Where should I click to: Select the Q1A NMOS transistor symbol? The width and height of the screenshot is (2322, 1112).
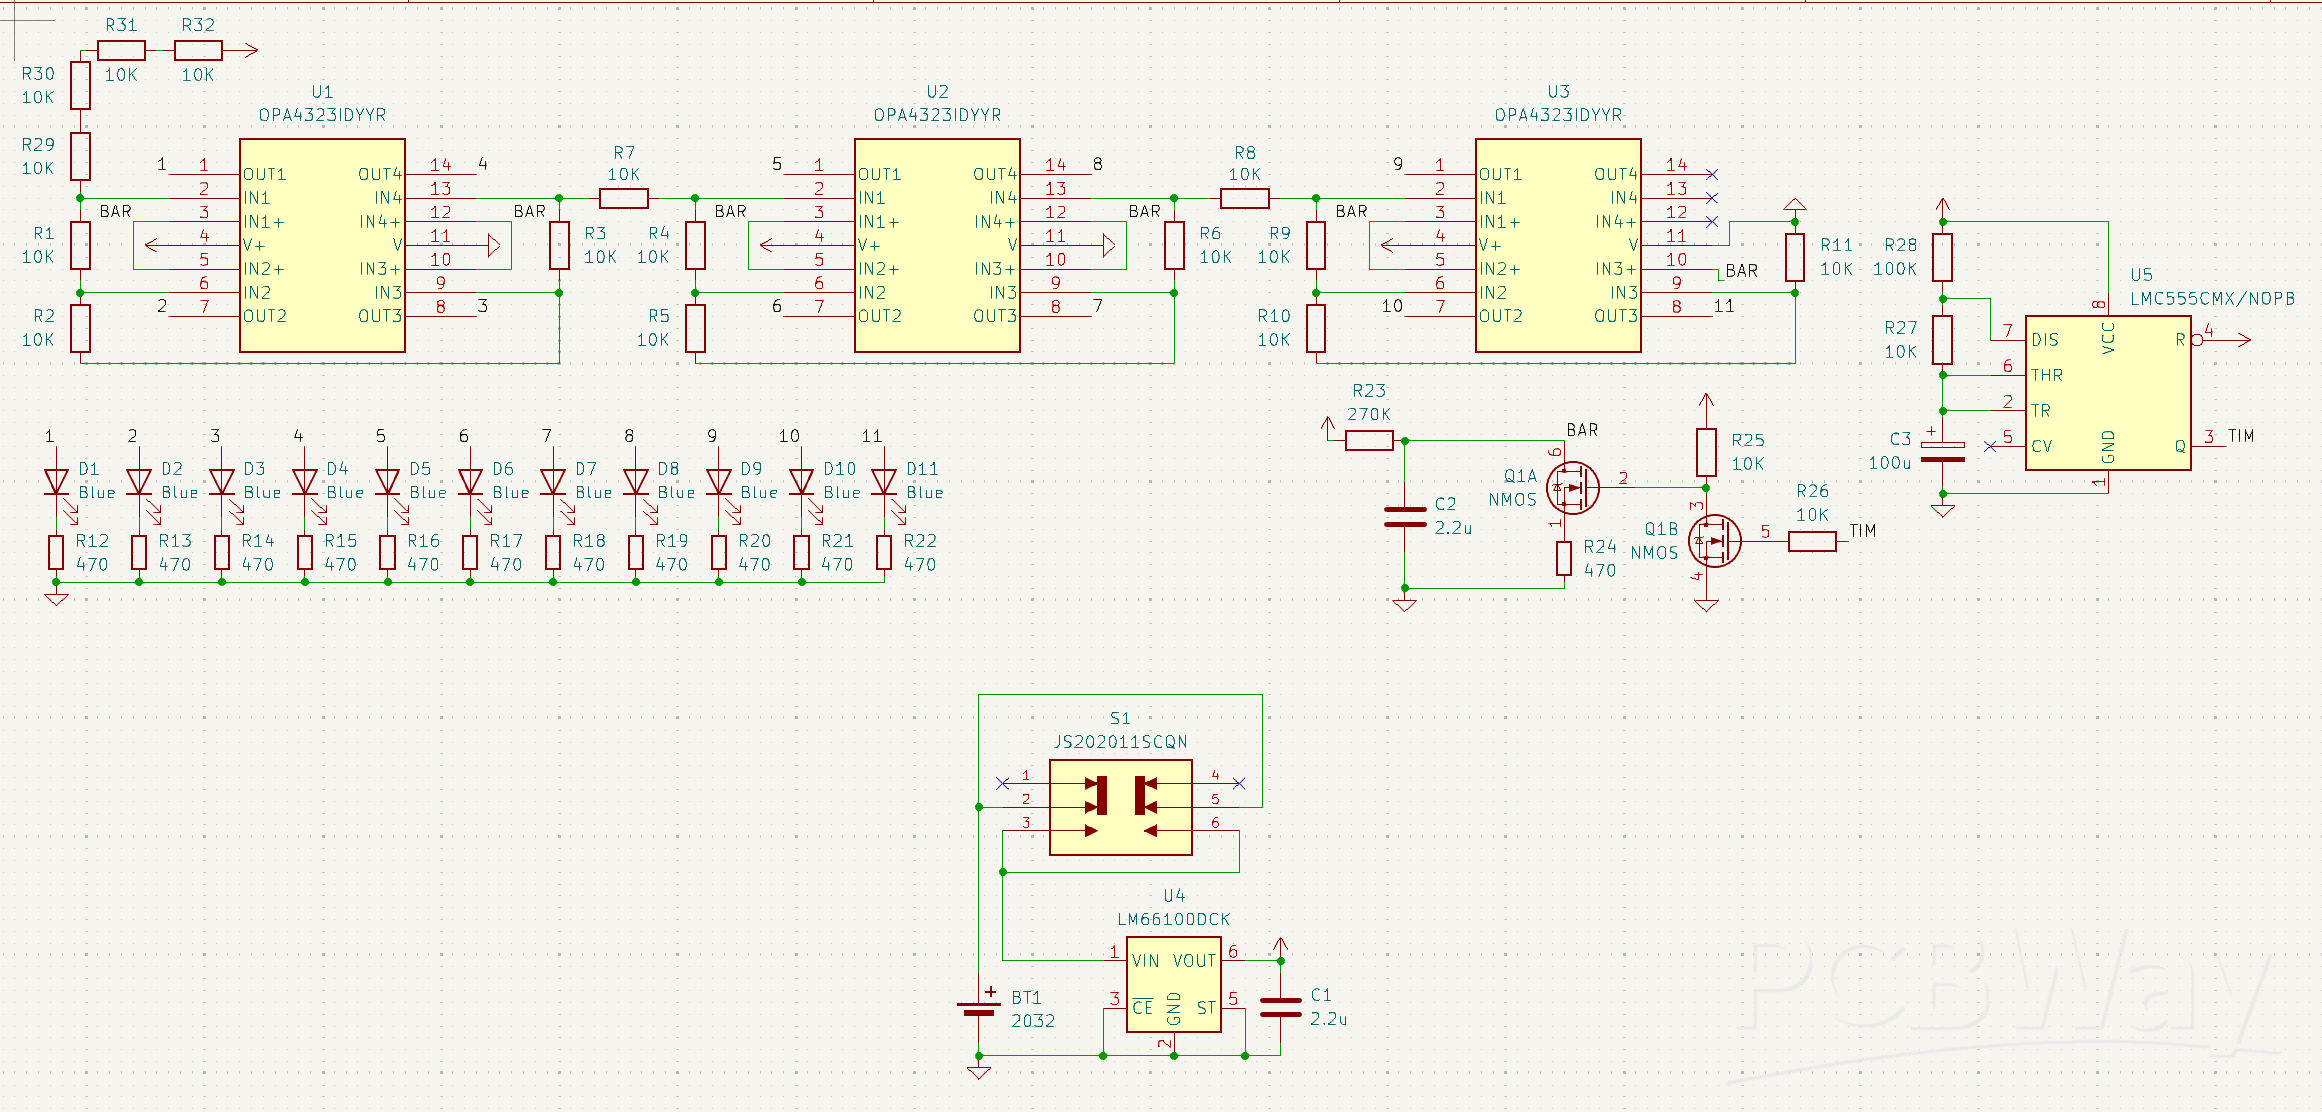[x=1571, y=488]
